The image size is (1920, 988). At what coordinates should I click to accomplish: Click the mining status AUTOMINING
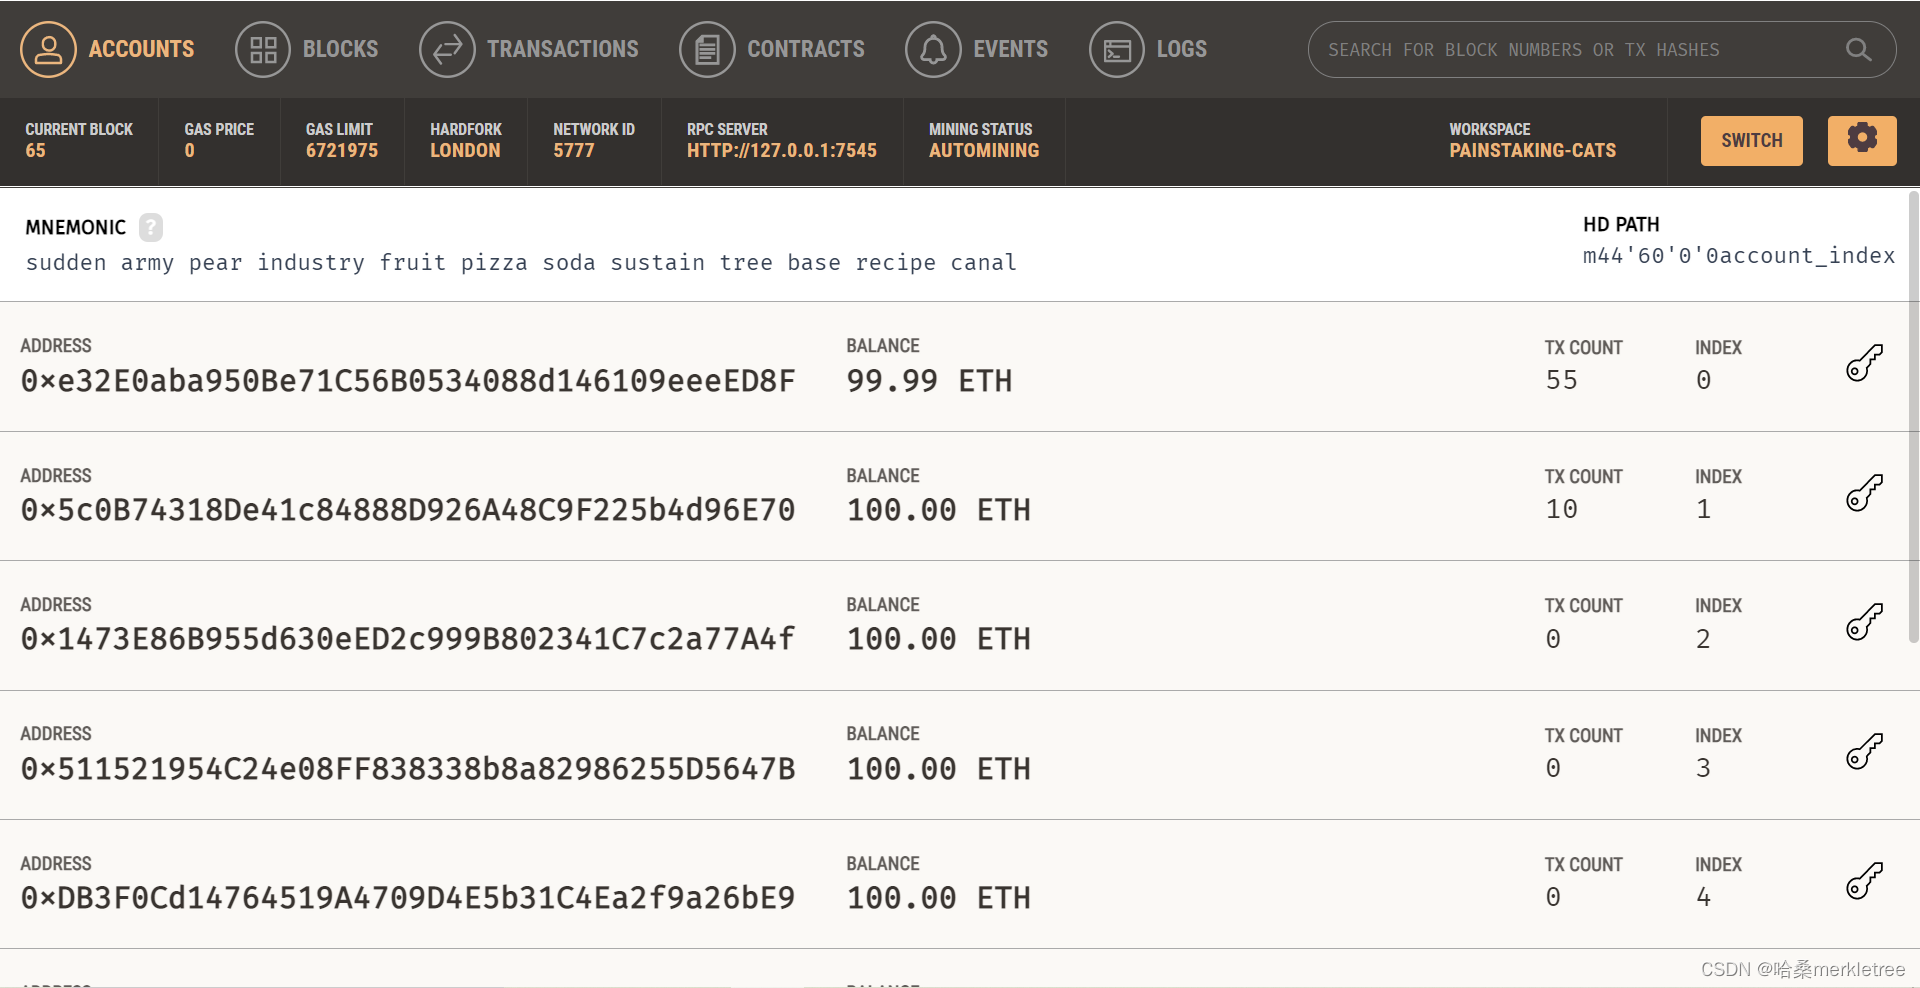click(984, 151)
